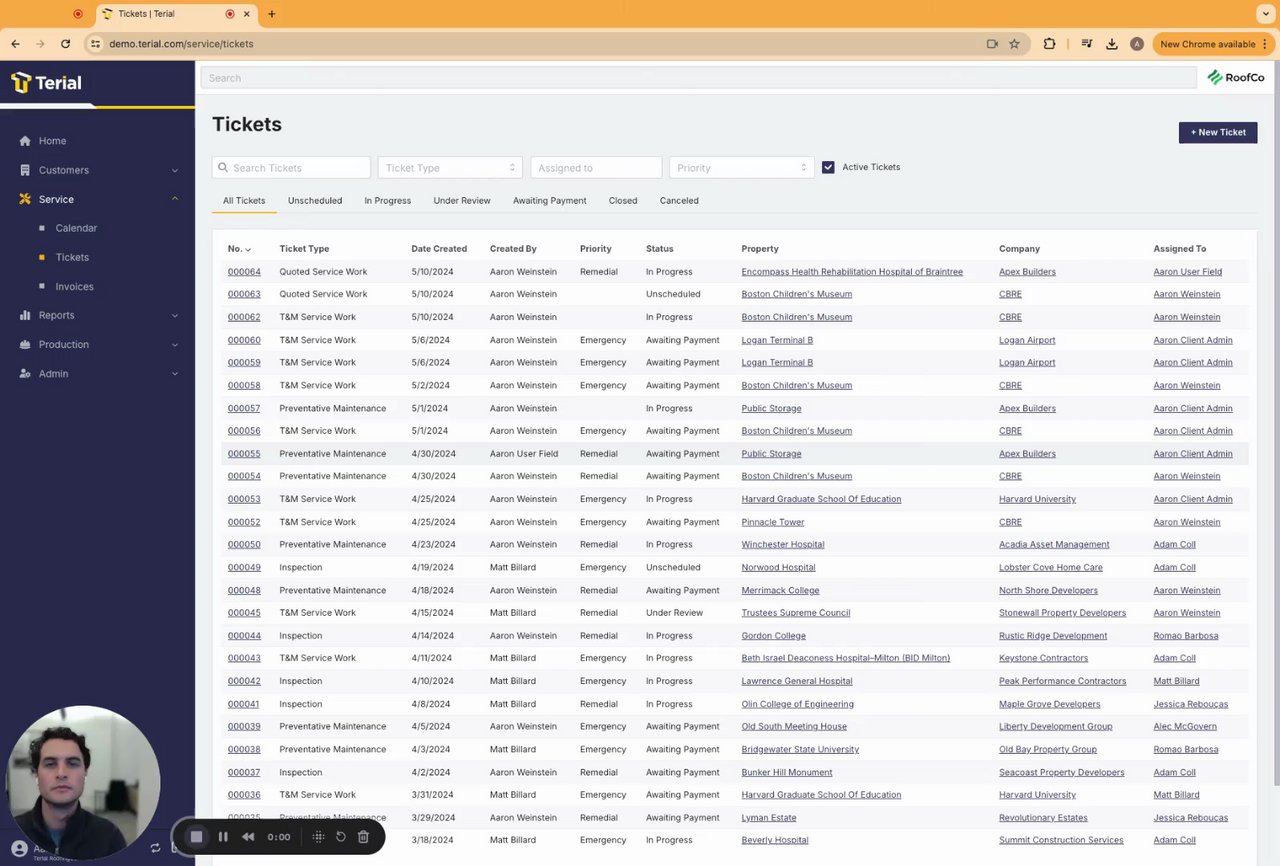Screen dimensions: 1280x866
Task: Click the Customers building icon
Action: [25, 170]
